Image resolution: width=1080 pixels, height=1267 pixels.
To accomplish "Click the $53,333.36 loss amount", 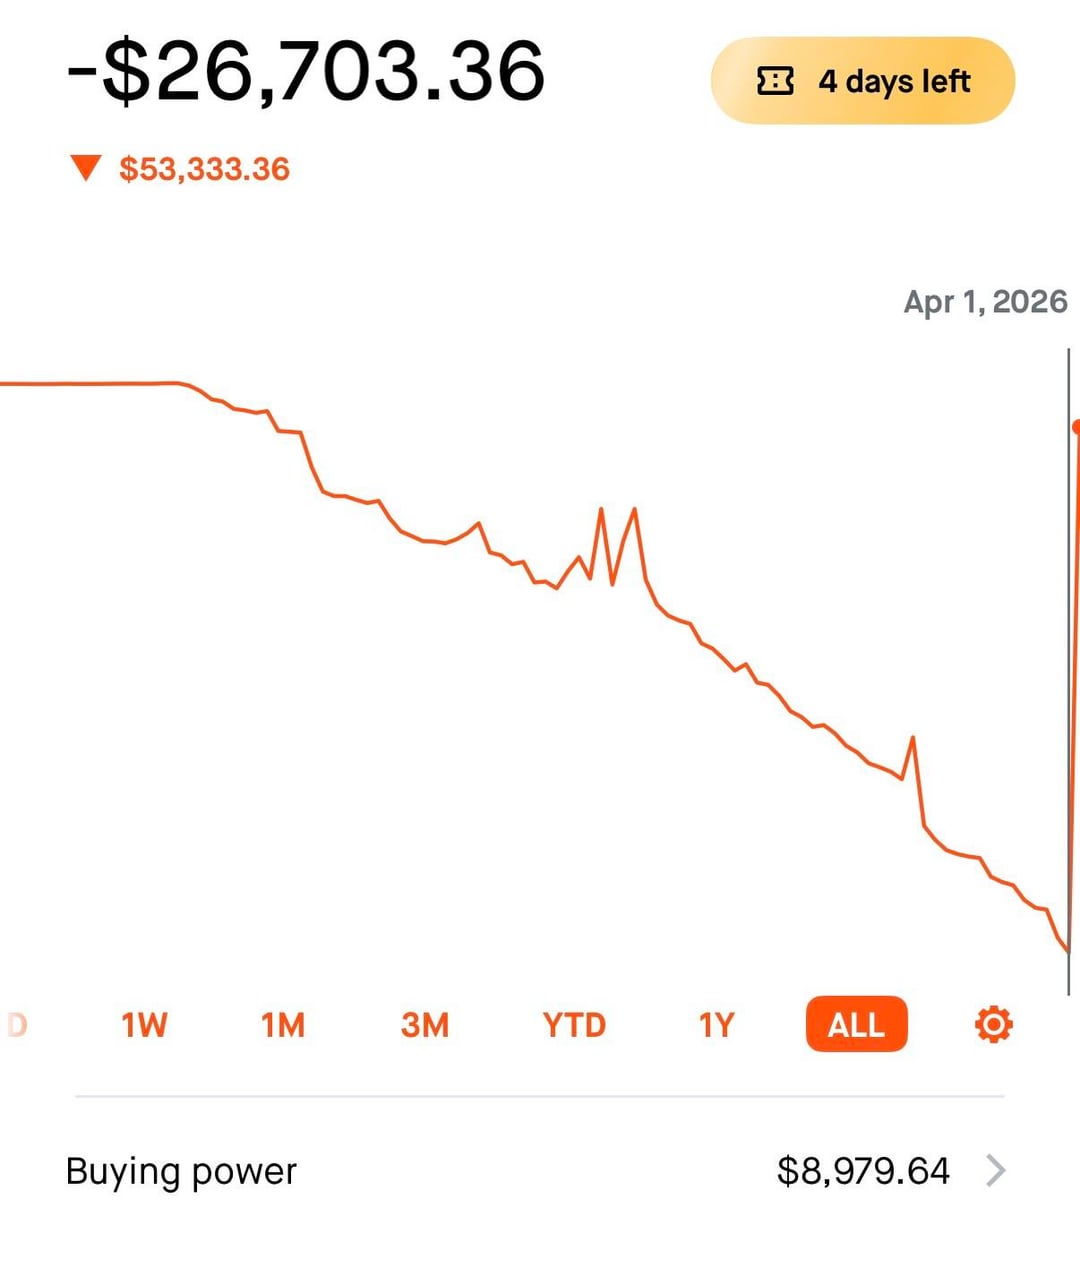I will click(204, 169).
